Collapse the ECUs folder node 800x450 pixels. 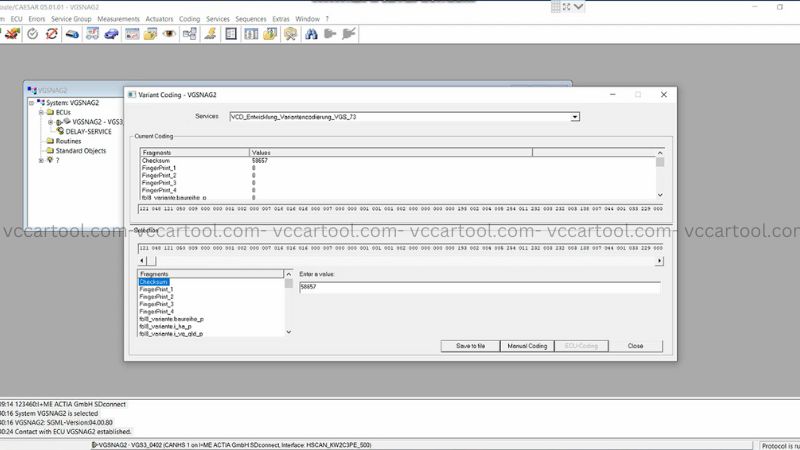coord(41,112)
